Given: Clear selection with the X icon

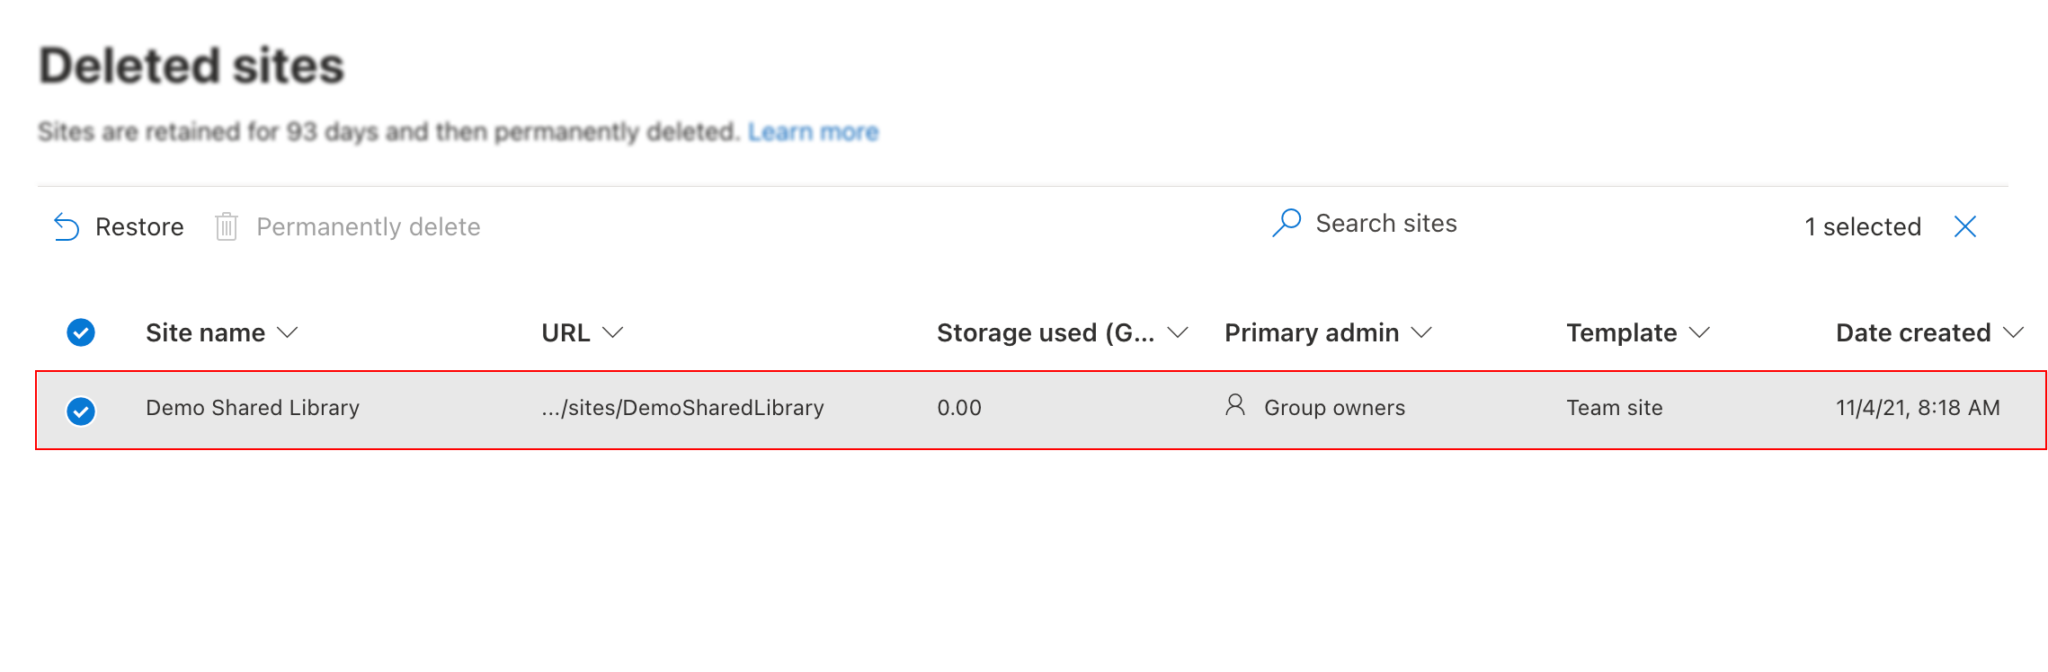Looking at the screenshot, I should coord(1965,227).
